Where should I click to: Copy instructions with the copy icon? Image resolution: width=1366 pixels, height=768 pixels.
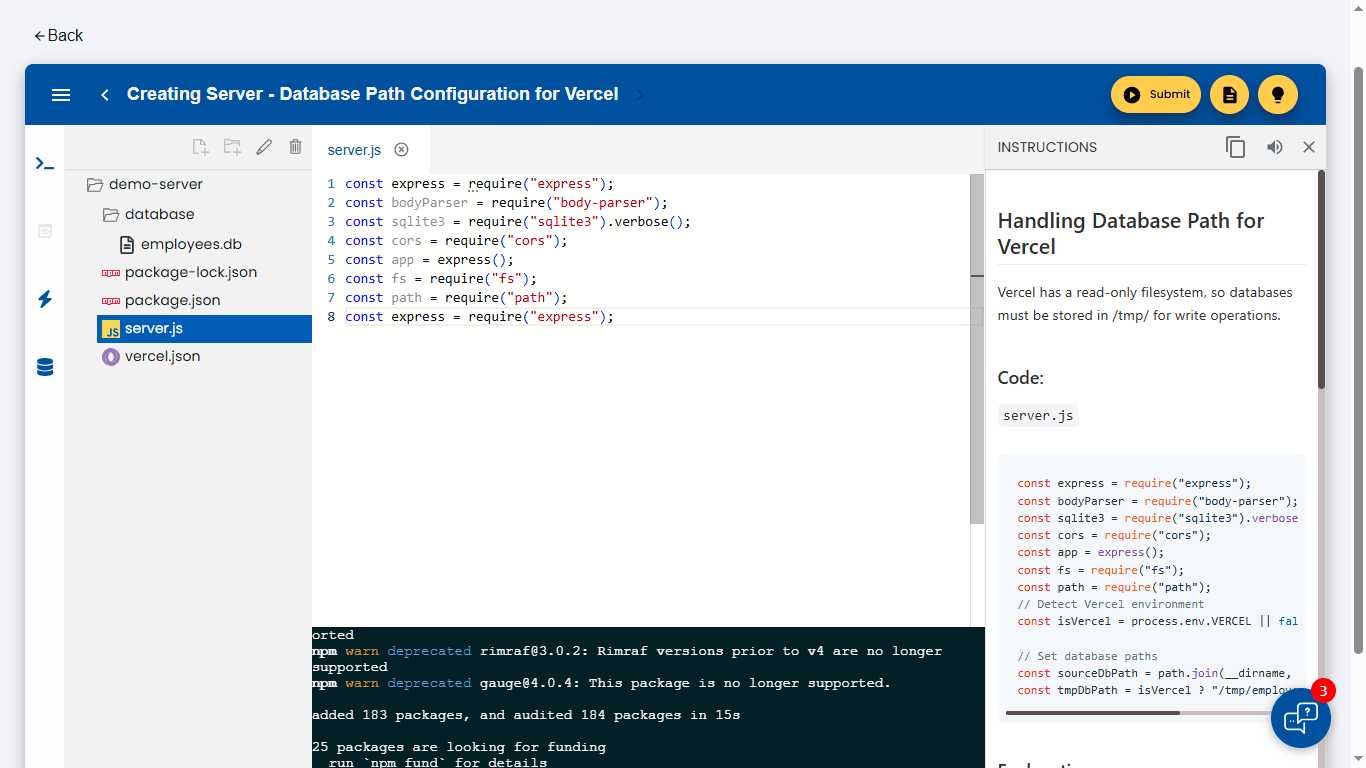point(1235,147)
